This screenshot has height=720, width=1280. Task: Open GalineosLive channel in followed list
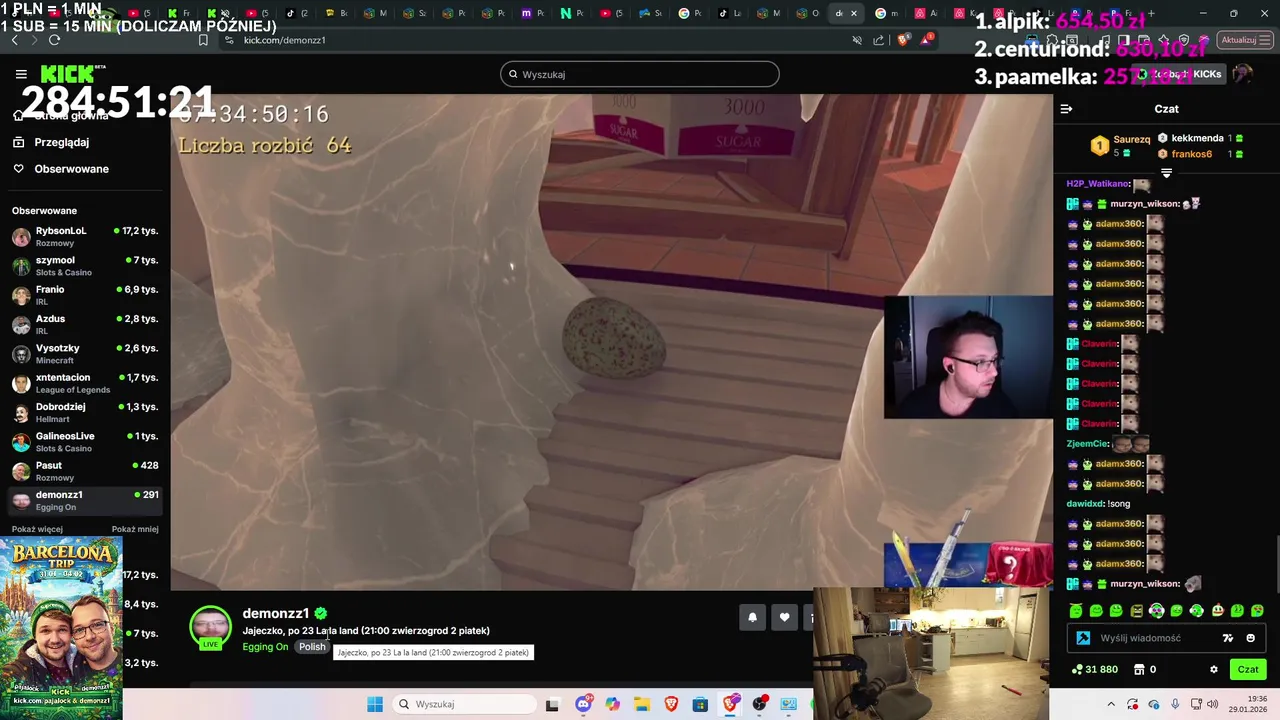point(85,442)
